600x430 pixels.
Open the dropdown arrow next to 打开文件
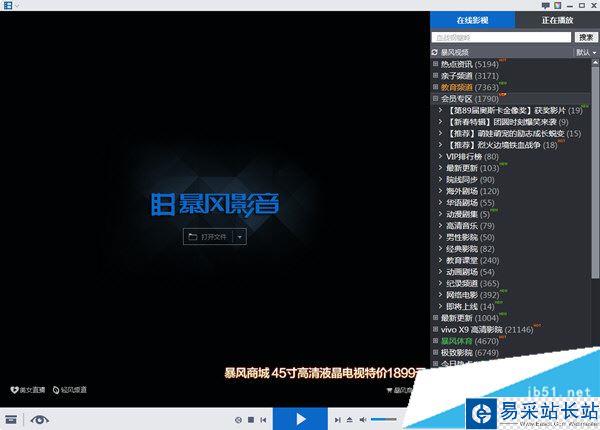tap(240, 237)
